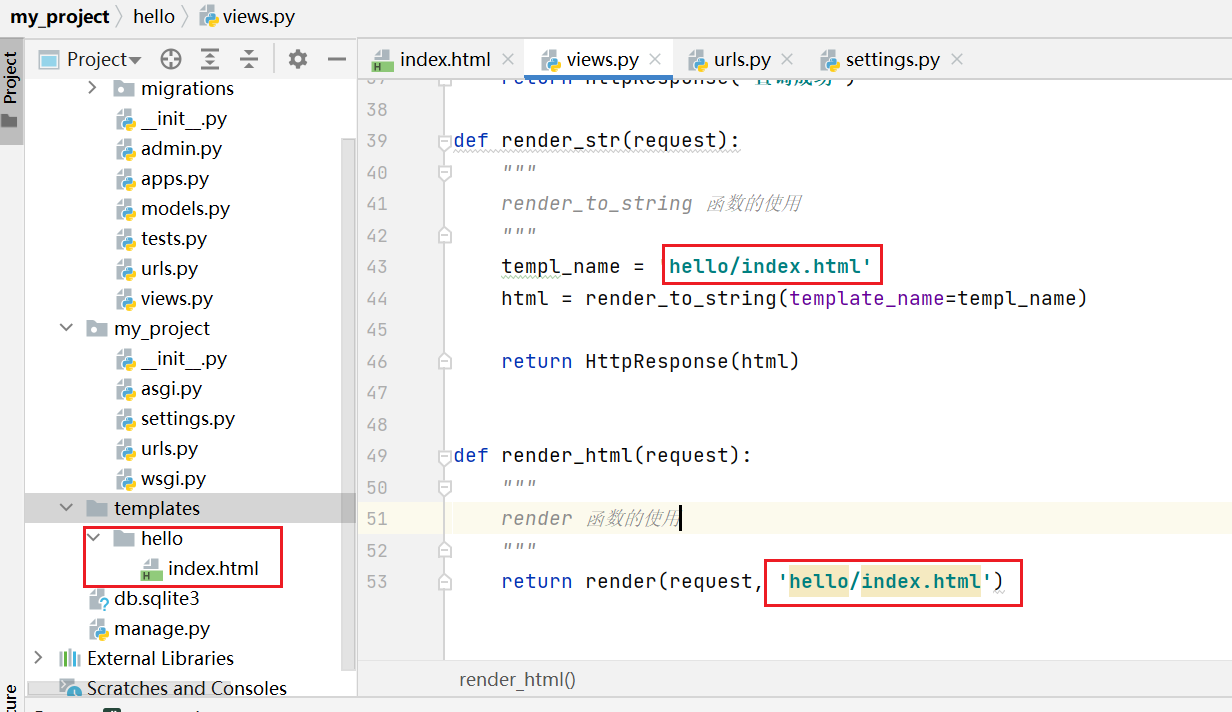Screen dimensions: 1232x712
Task: Fold the docstring at line 40
Action: (x=444, y=172)
